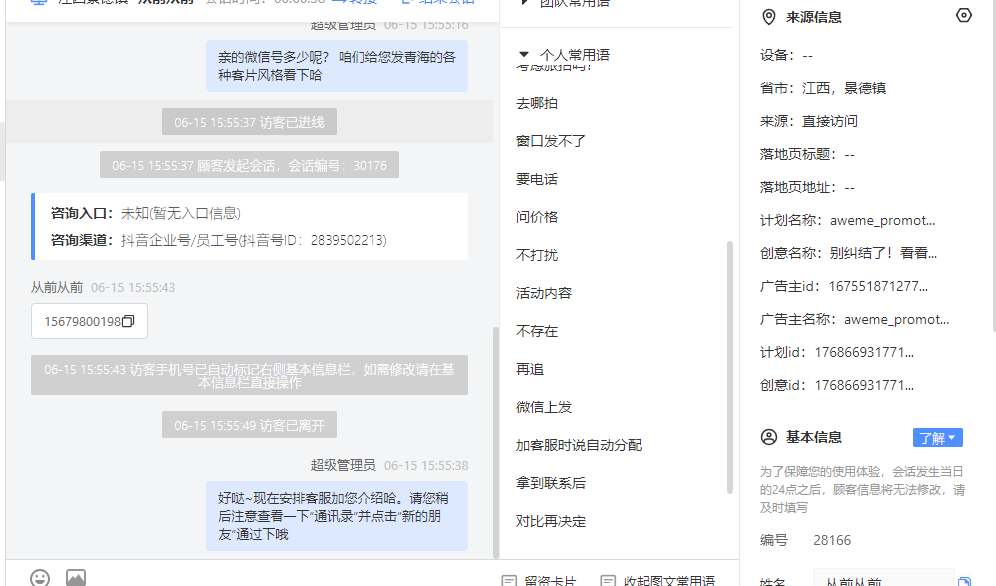Select the quick phrase 要电话
The height and width of the screenshot is (586, 996).
coord(537,179)
